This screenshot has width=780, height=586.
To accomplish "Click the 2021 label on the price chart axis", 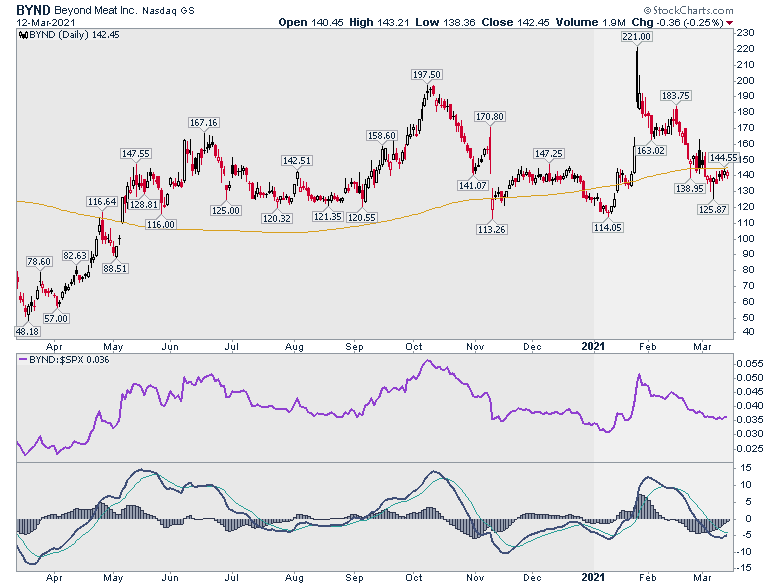I will [593, 346].
